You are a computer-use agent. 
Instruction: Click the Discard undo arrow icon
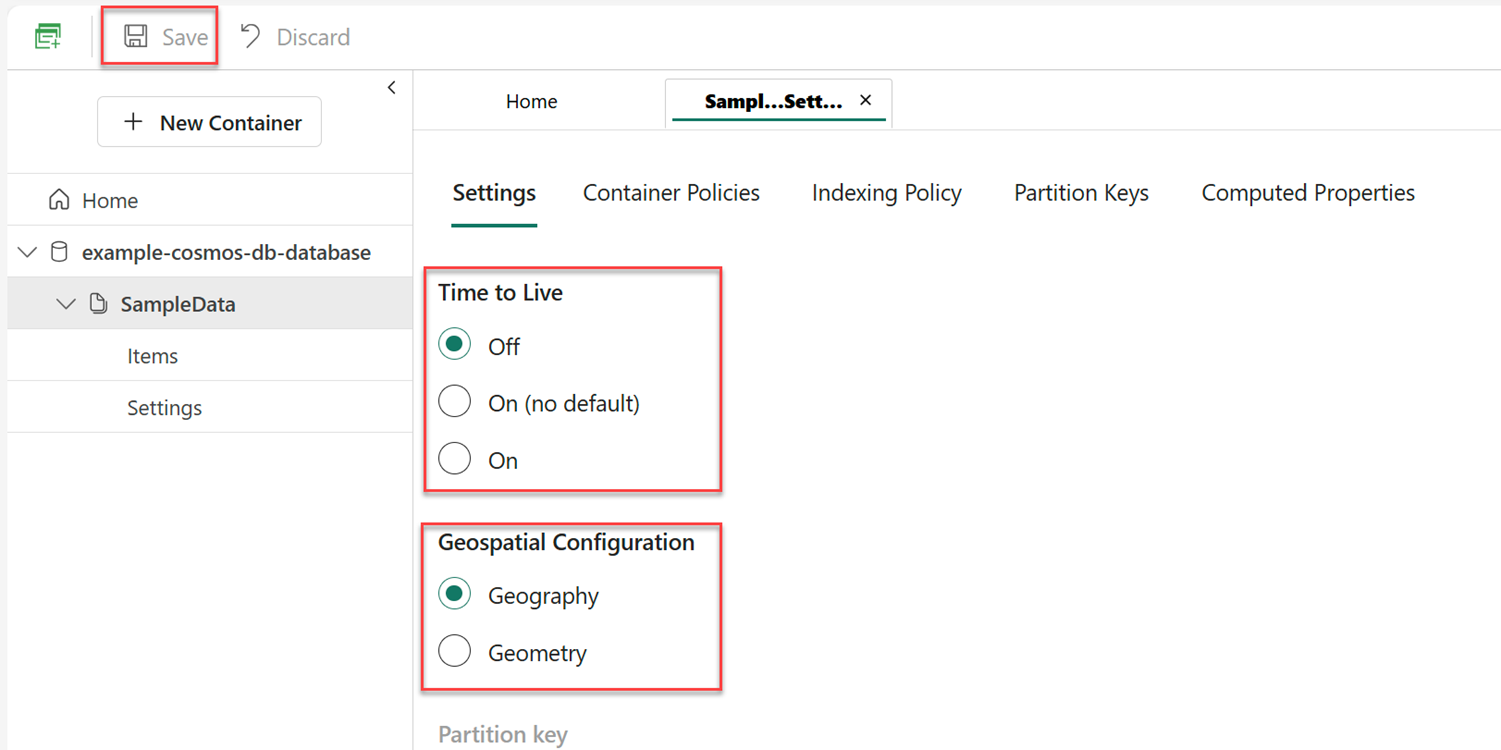click(250, 37)
